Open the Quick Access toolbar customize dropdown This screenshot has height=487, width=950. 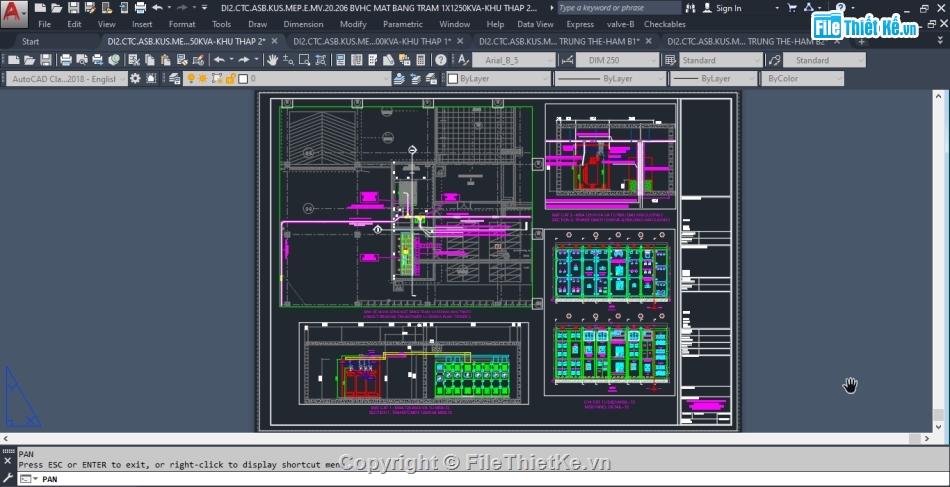tap(204, 8)
